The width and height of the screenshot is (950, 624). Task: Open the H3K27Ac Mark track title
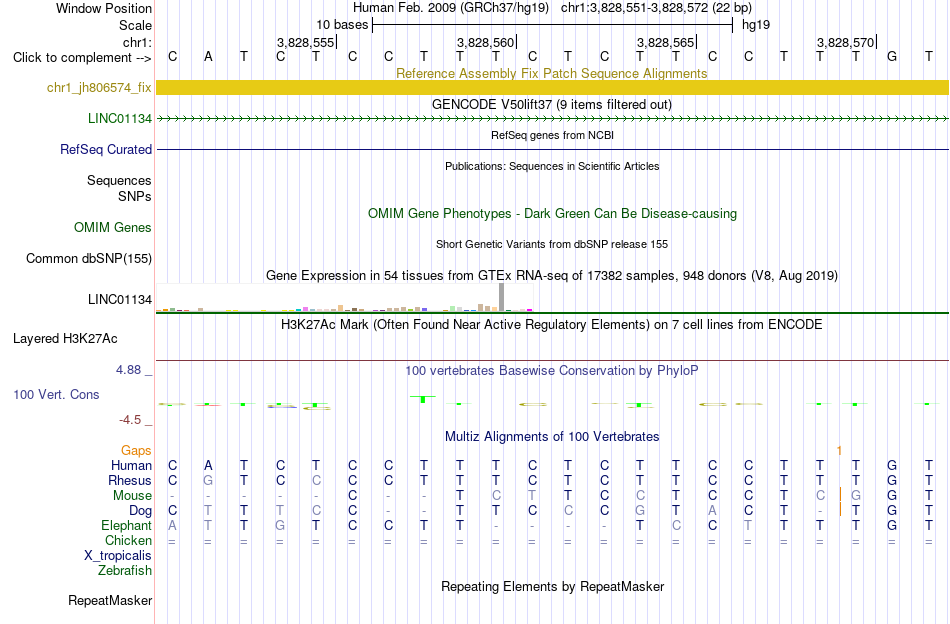pos(551,324)
